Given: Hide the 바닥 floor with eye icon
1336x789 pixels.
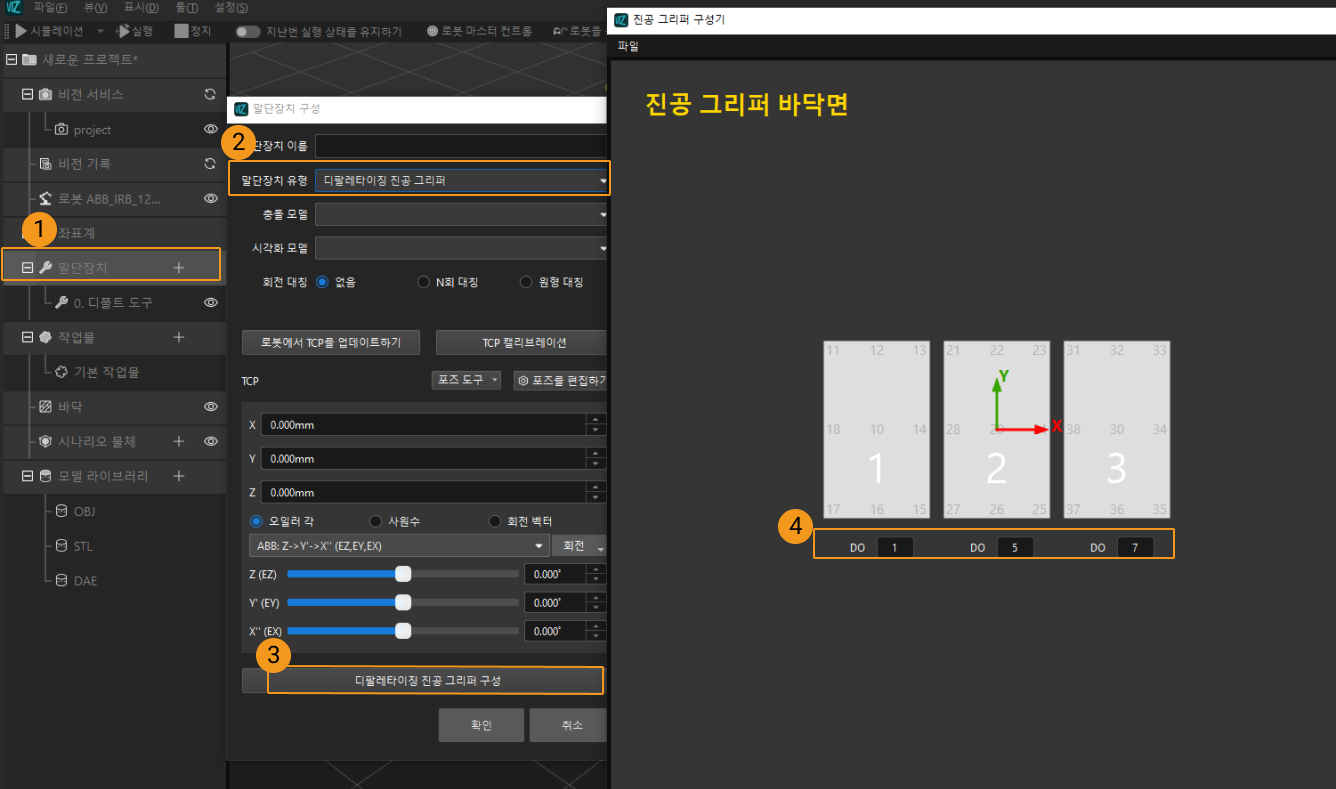Looking at the screenshot, I should pos(211,407).
